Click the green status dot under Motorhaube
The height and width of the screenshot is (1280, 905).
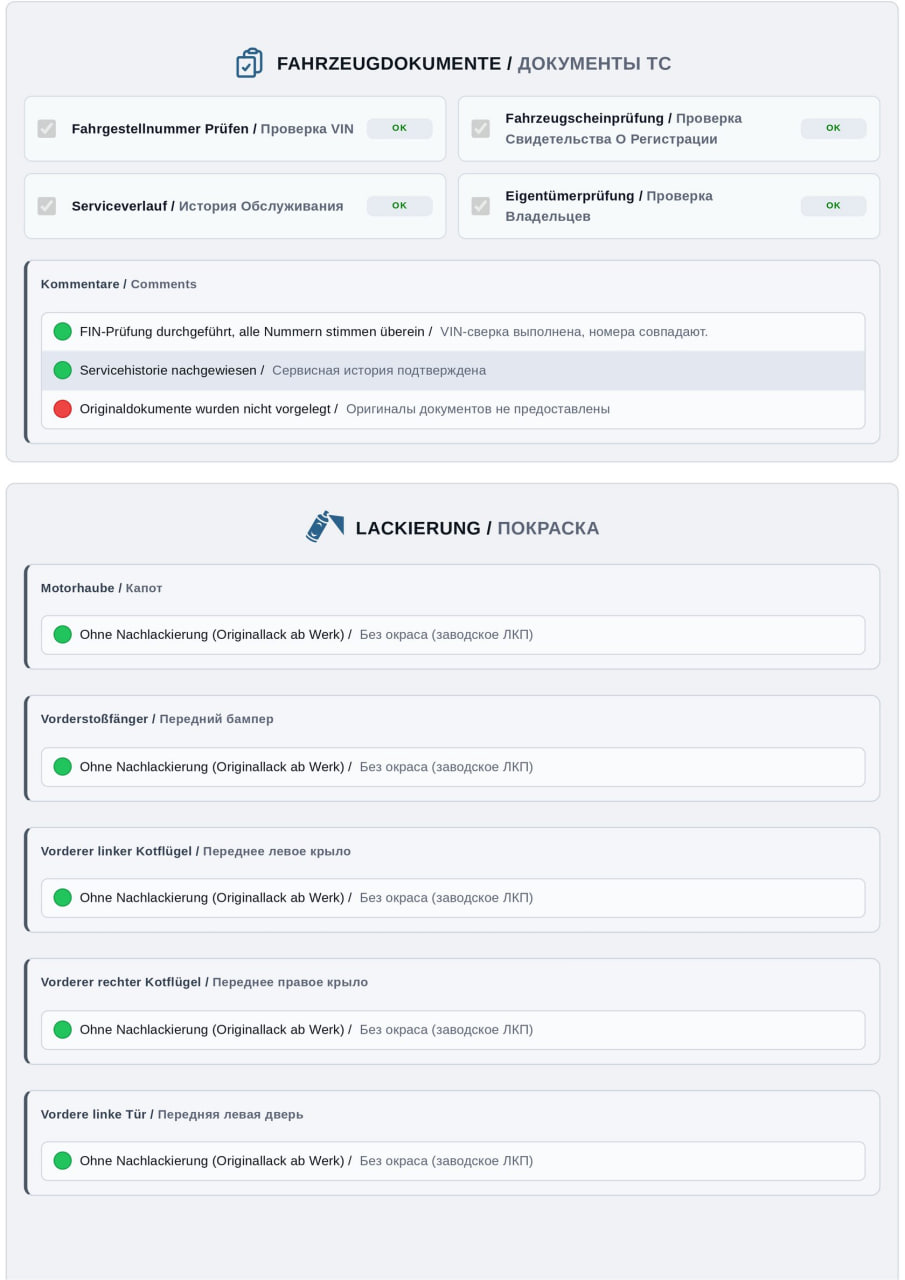coord(62,634)
